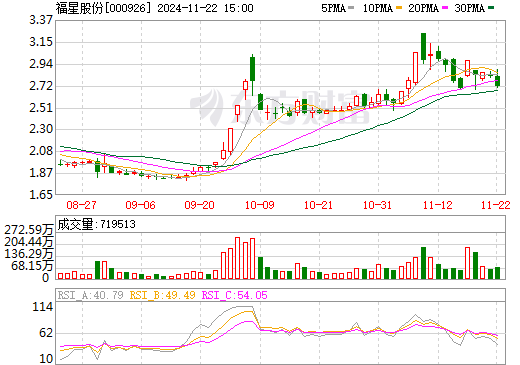
Task: Click the 5PMA gray legend swatch
Action: [351, 7]
